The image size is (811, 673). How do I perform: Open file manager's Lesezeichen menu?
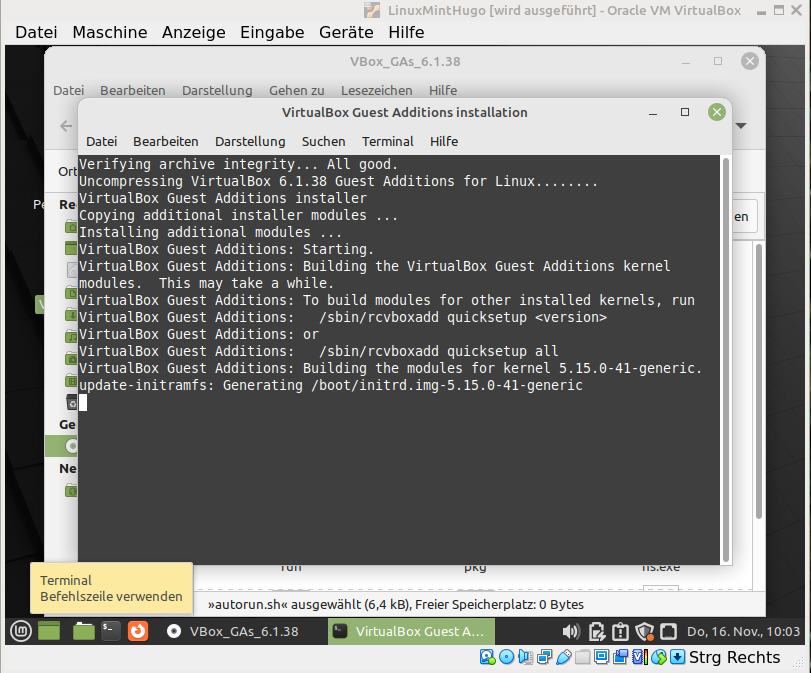tap(377, 91)
